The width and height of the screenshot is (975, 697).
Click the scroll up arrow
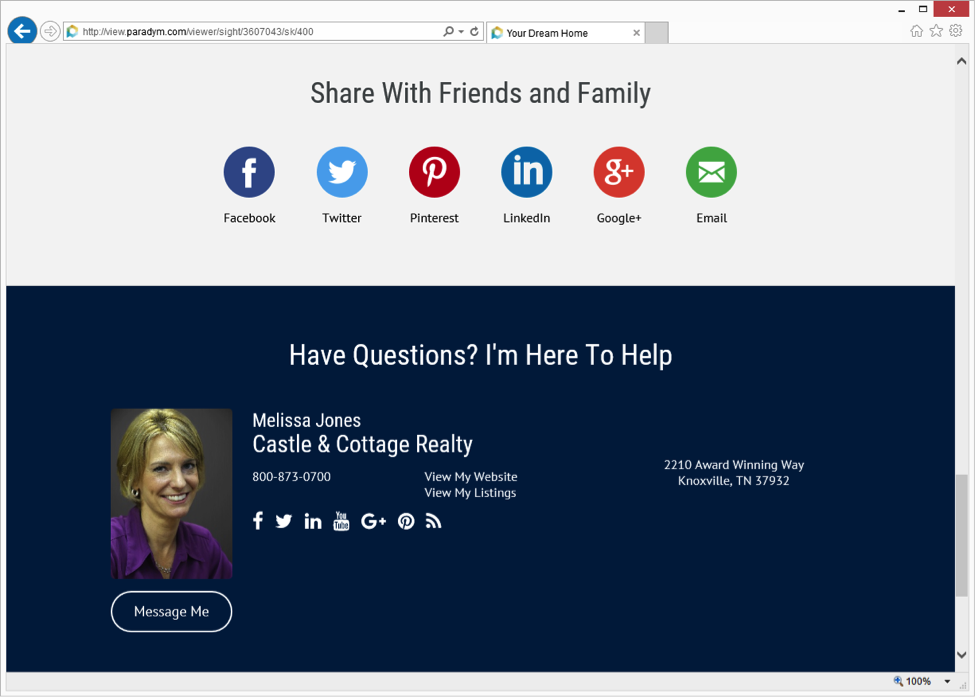[961, 61]
